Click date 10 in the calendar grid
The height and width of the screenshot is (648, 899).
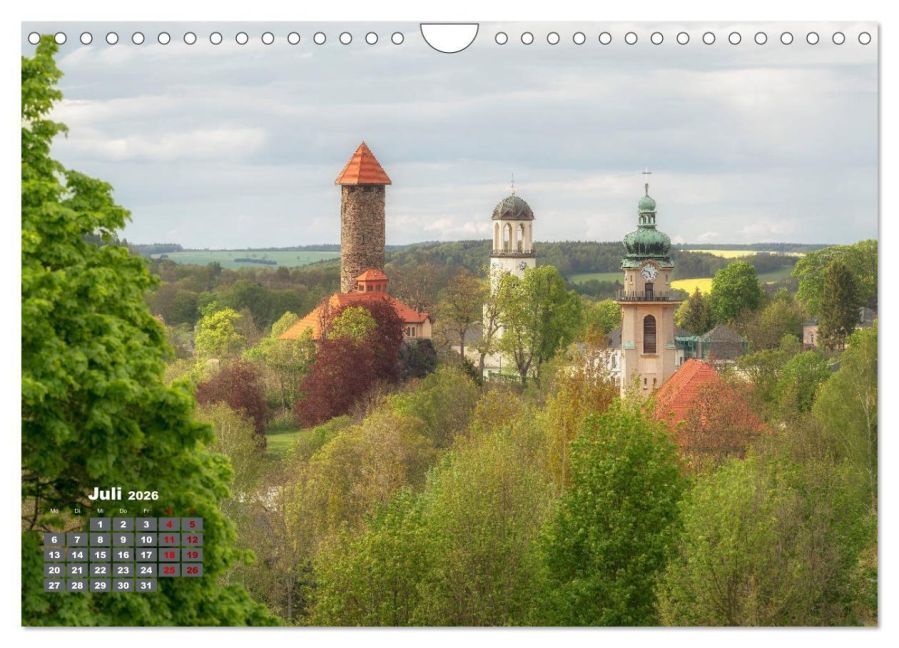pos(146,539)
